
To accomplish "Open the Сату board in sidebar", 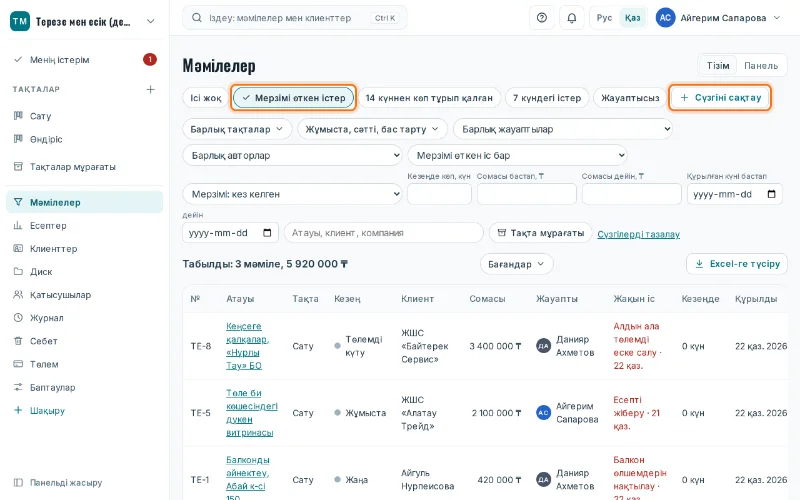I will pos(40,116).
